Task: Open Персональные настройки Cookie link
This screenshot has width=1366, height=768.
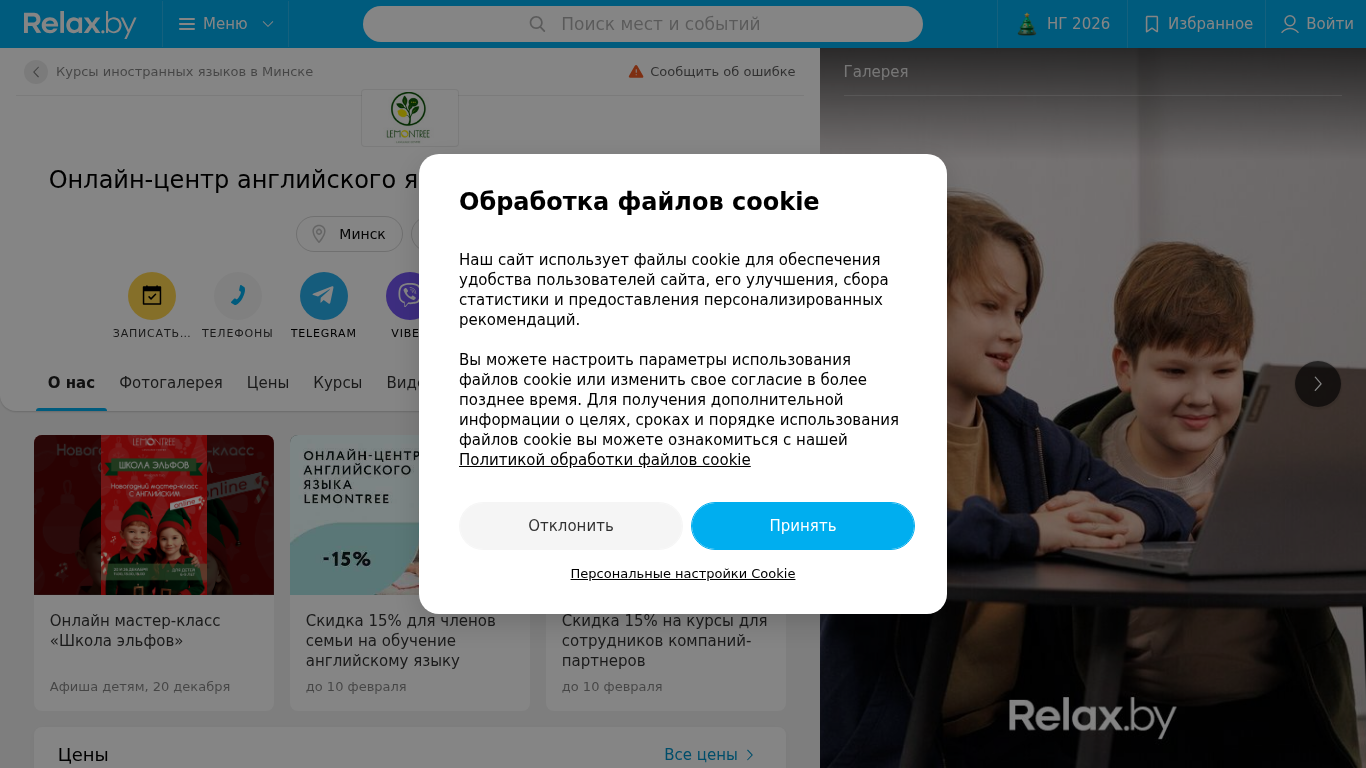Action: click(x=683, y=574)
